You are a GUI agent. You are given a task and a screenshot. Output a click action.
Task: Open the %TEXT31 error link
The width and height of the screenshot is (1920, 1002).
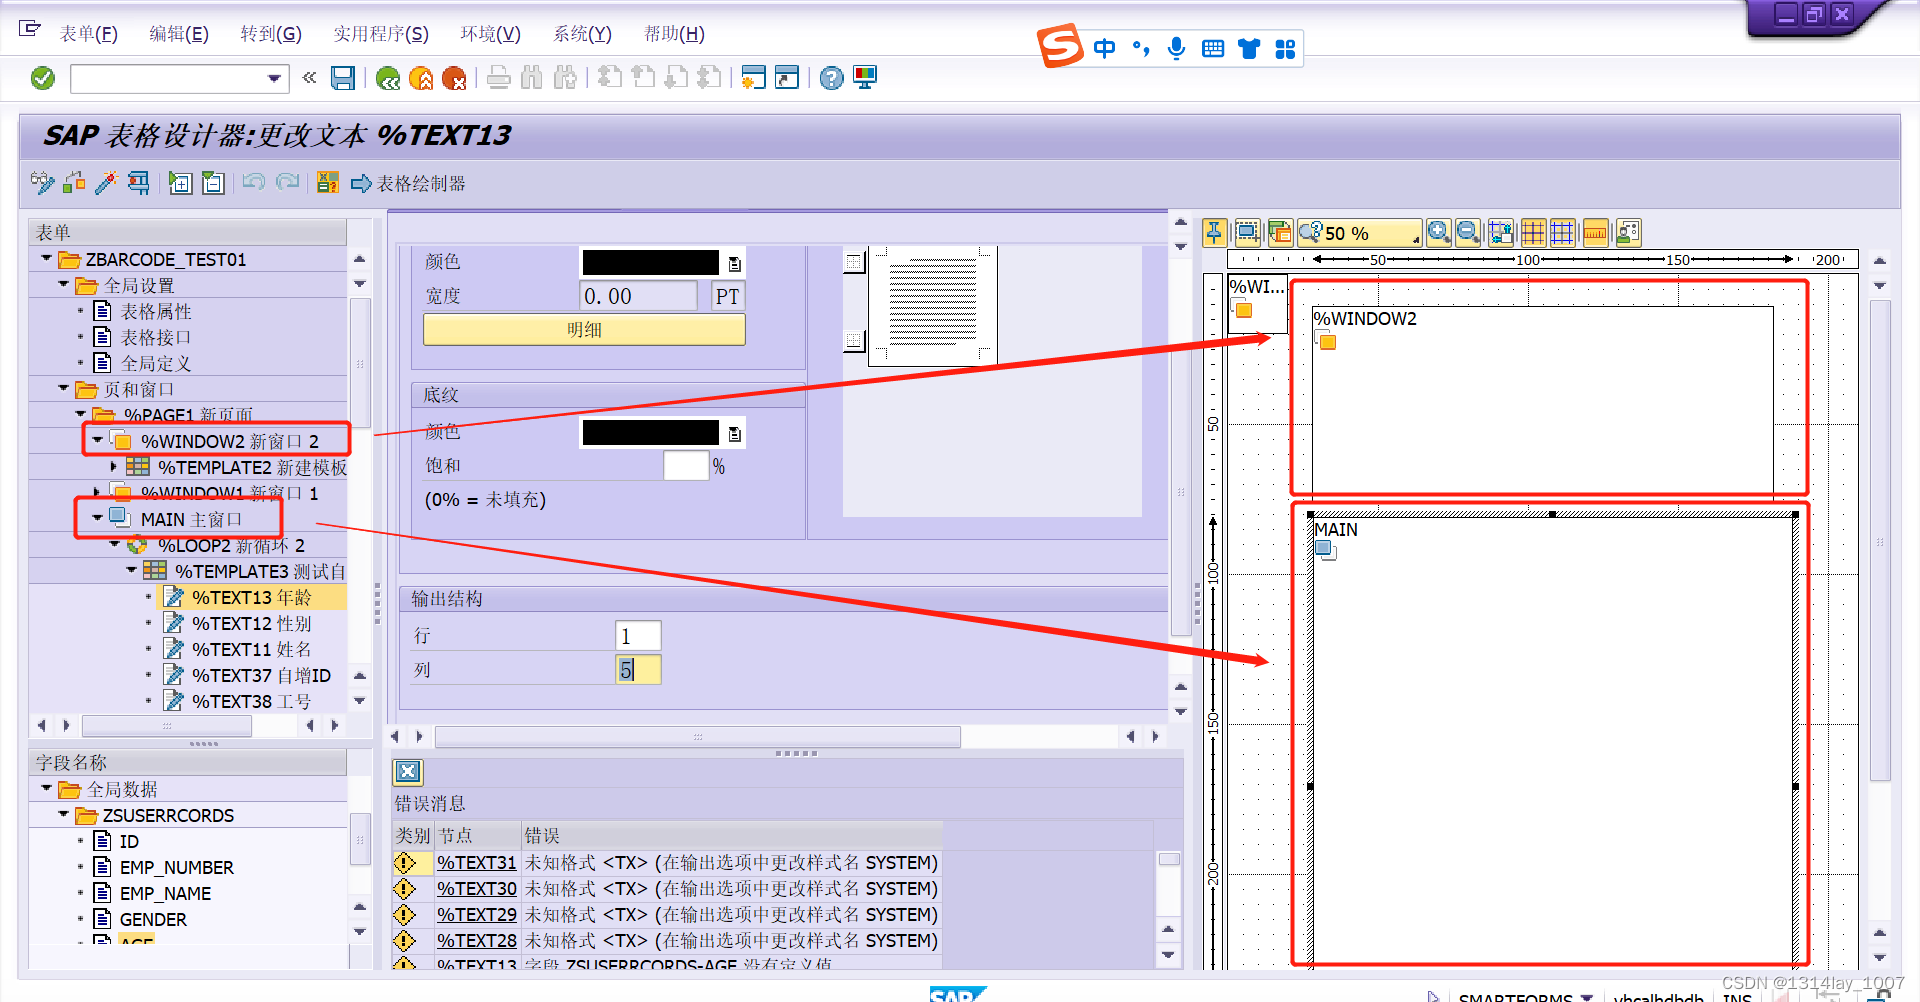pos(476,863)
